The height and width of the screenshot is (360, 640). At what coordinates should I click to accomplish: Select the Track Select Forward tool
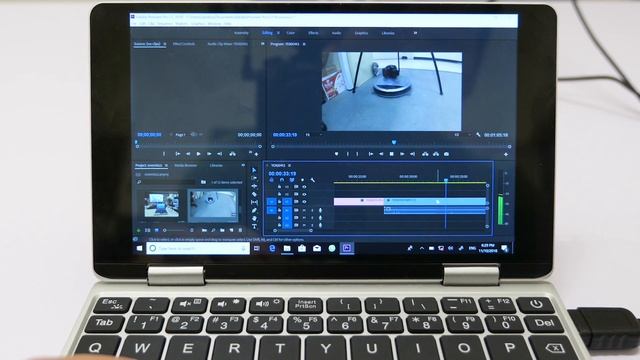point(254,178)
